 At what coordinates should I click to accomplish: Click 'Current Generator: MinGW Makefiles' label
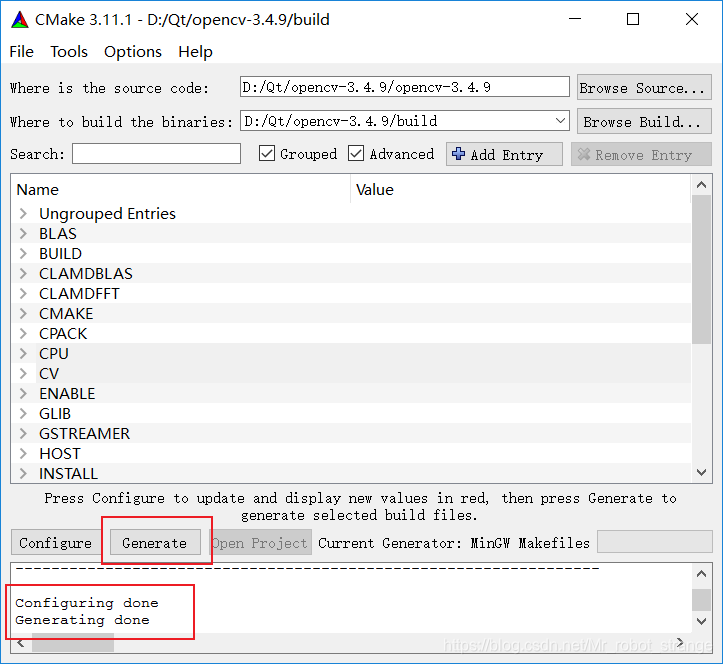(x=454, y=543)
